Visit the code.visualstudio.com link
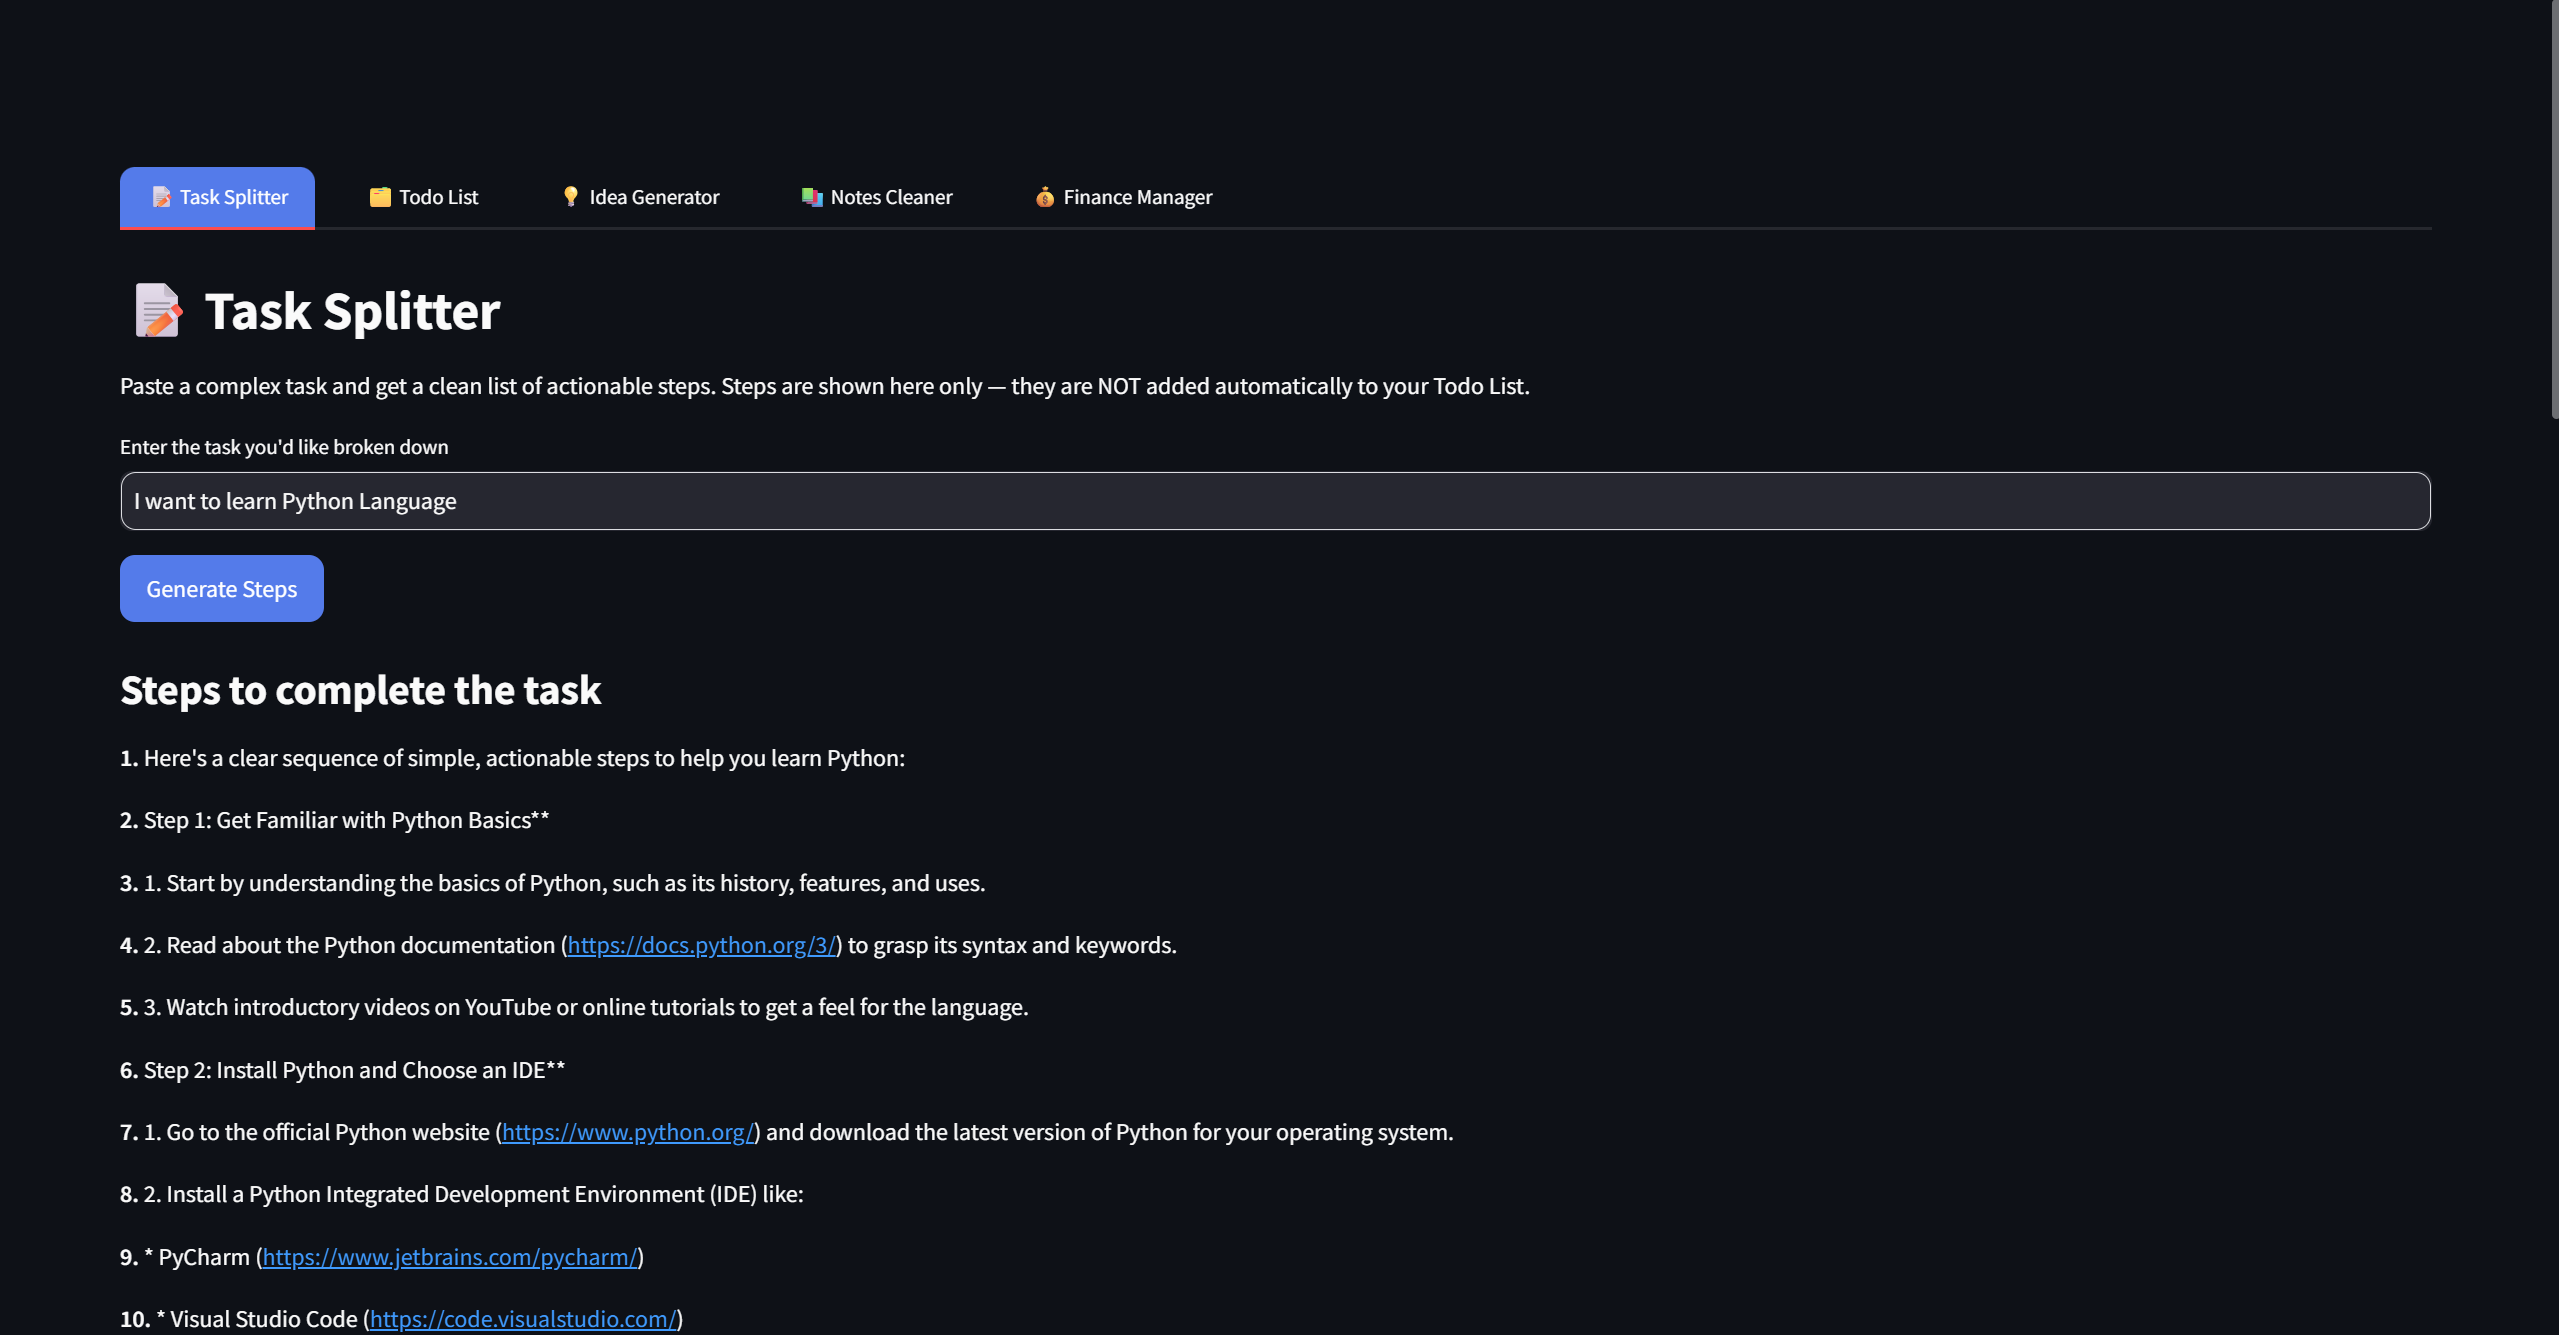The height and width of the screenshot is (1335, 2559). click(523, 1319)
